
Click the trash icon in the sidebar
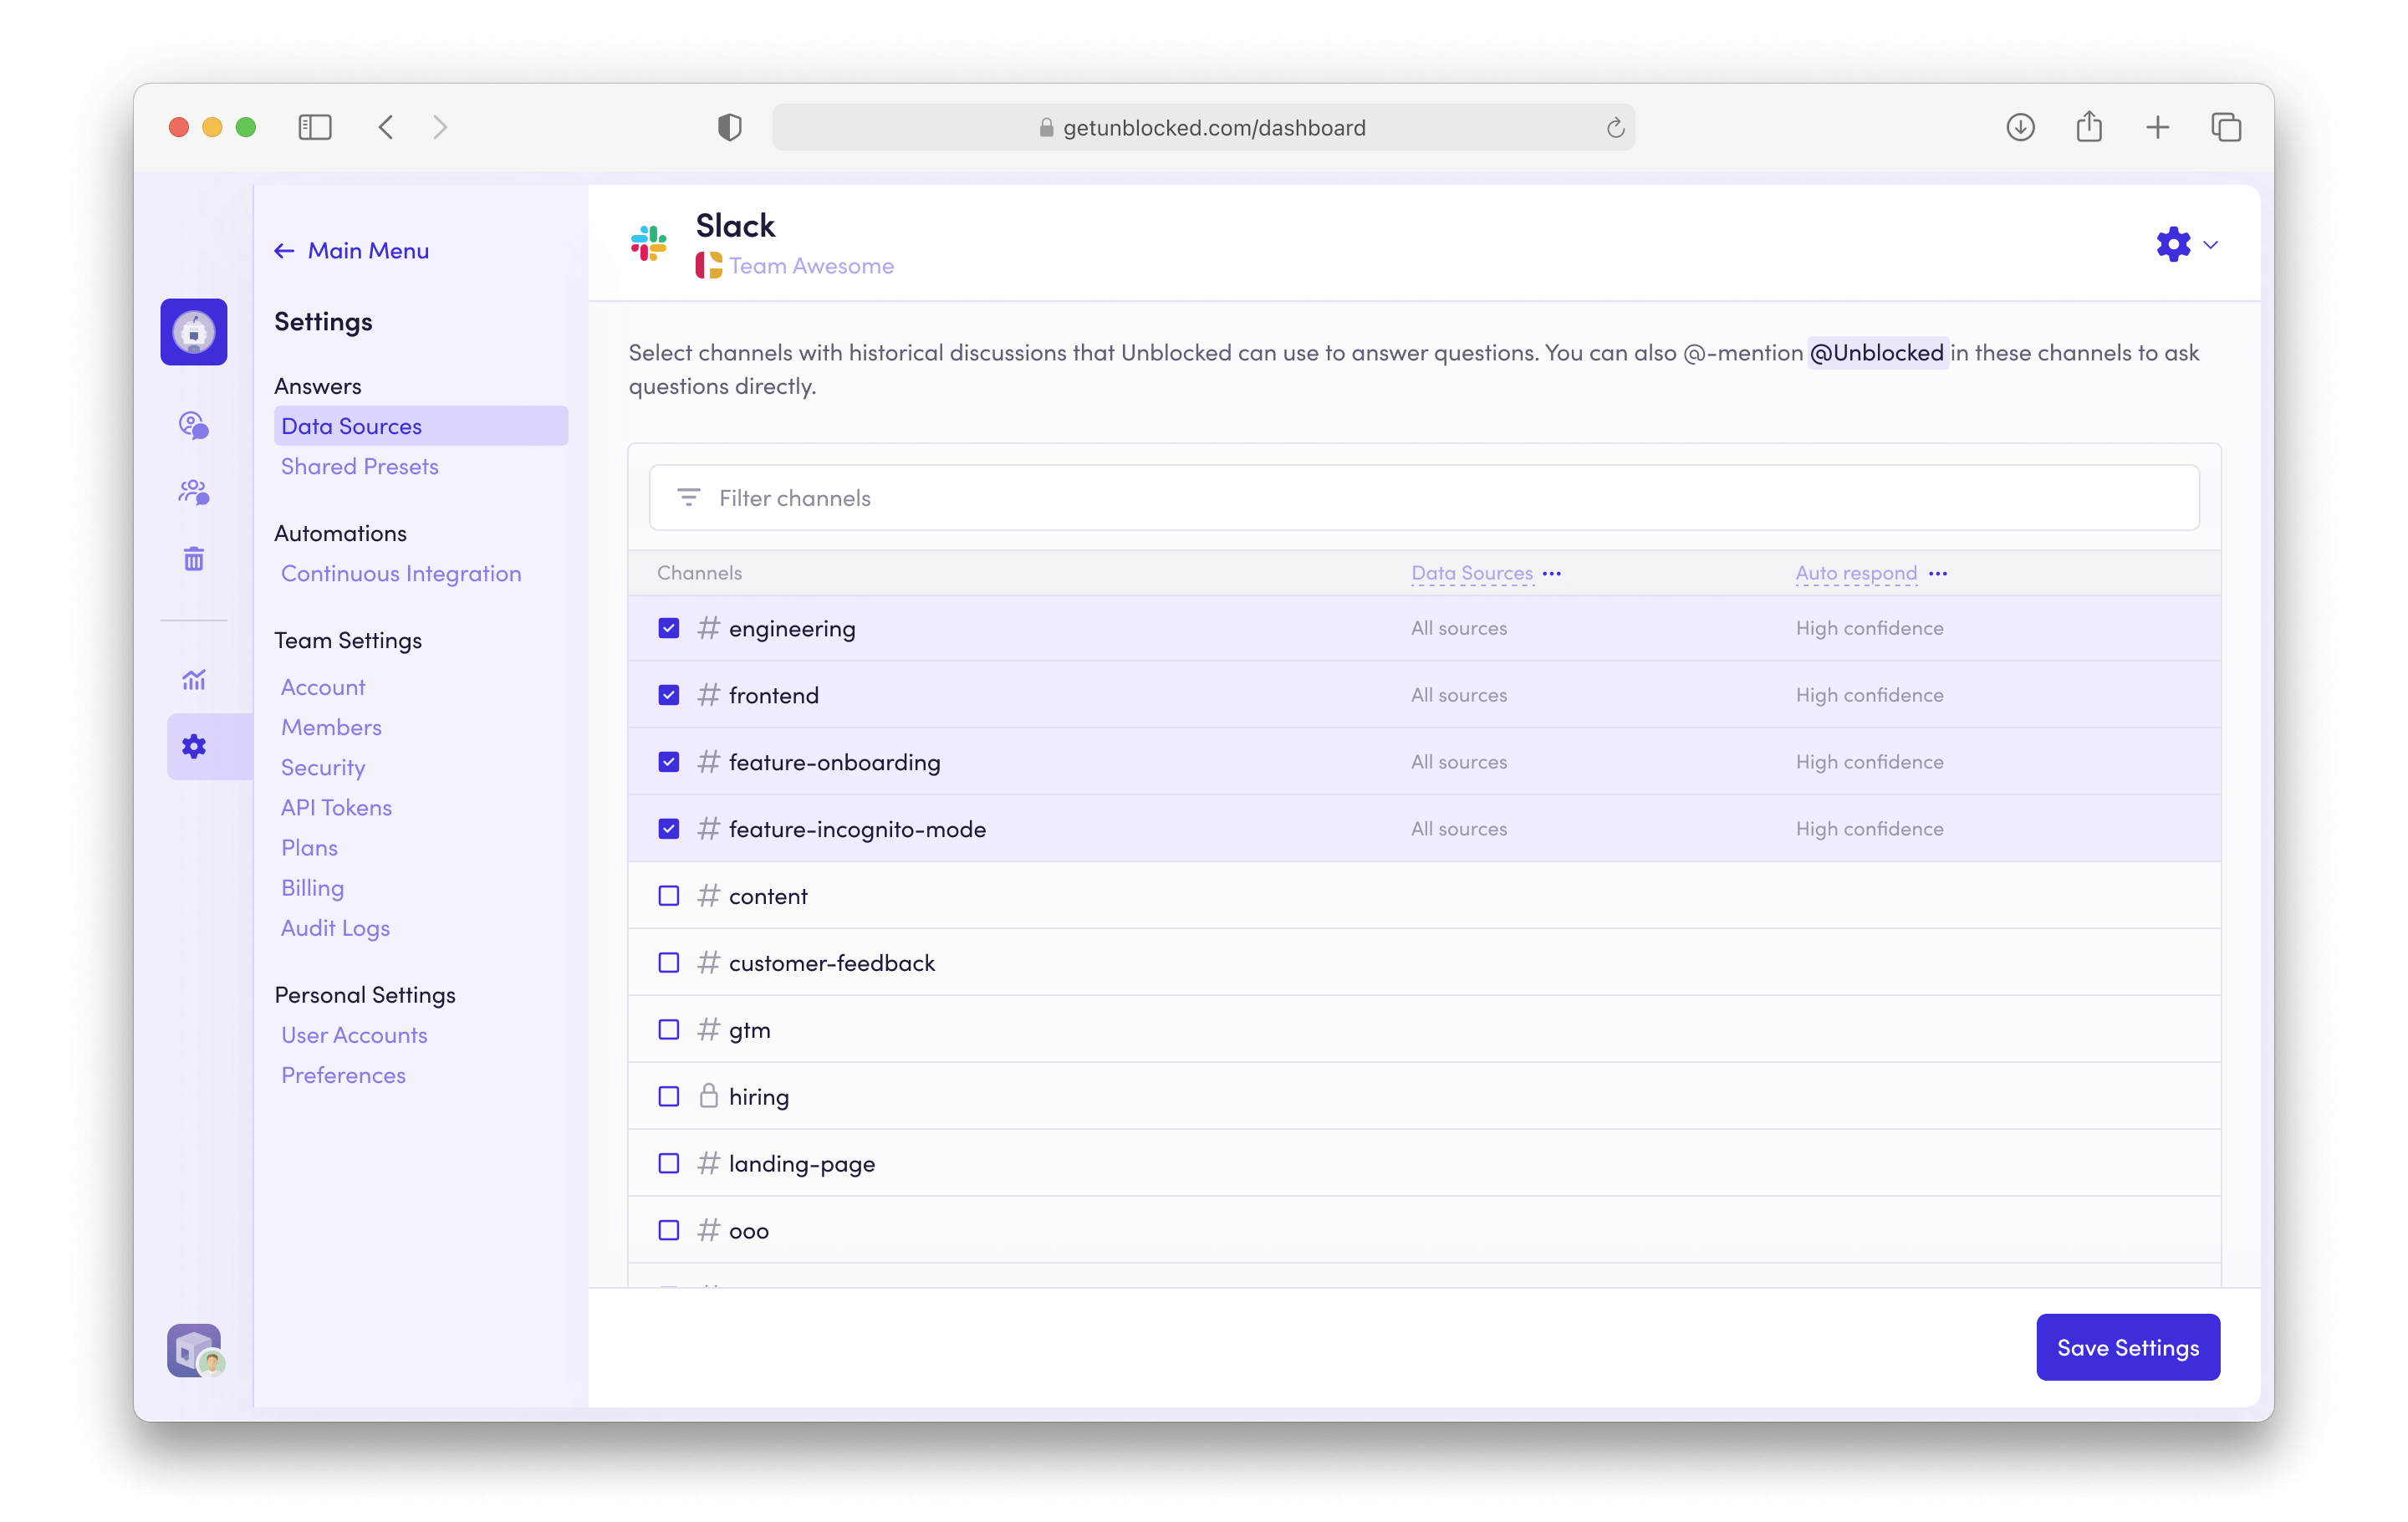click(193, 558)
